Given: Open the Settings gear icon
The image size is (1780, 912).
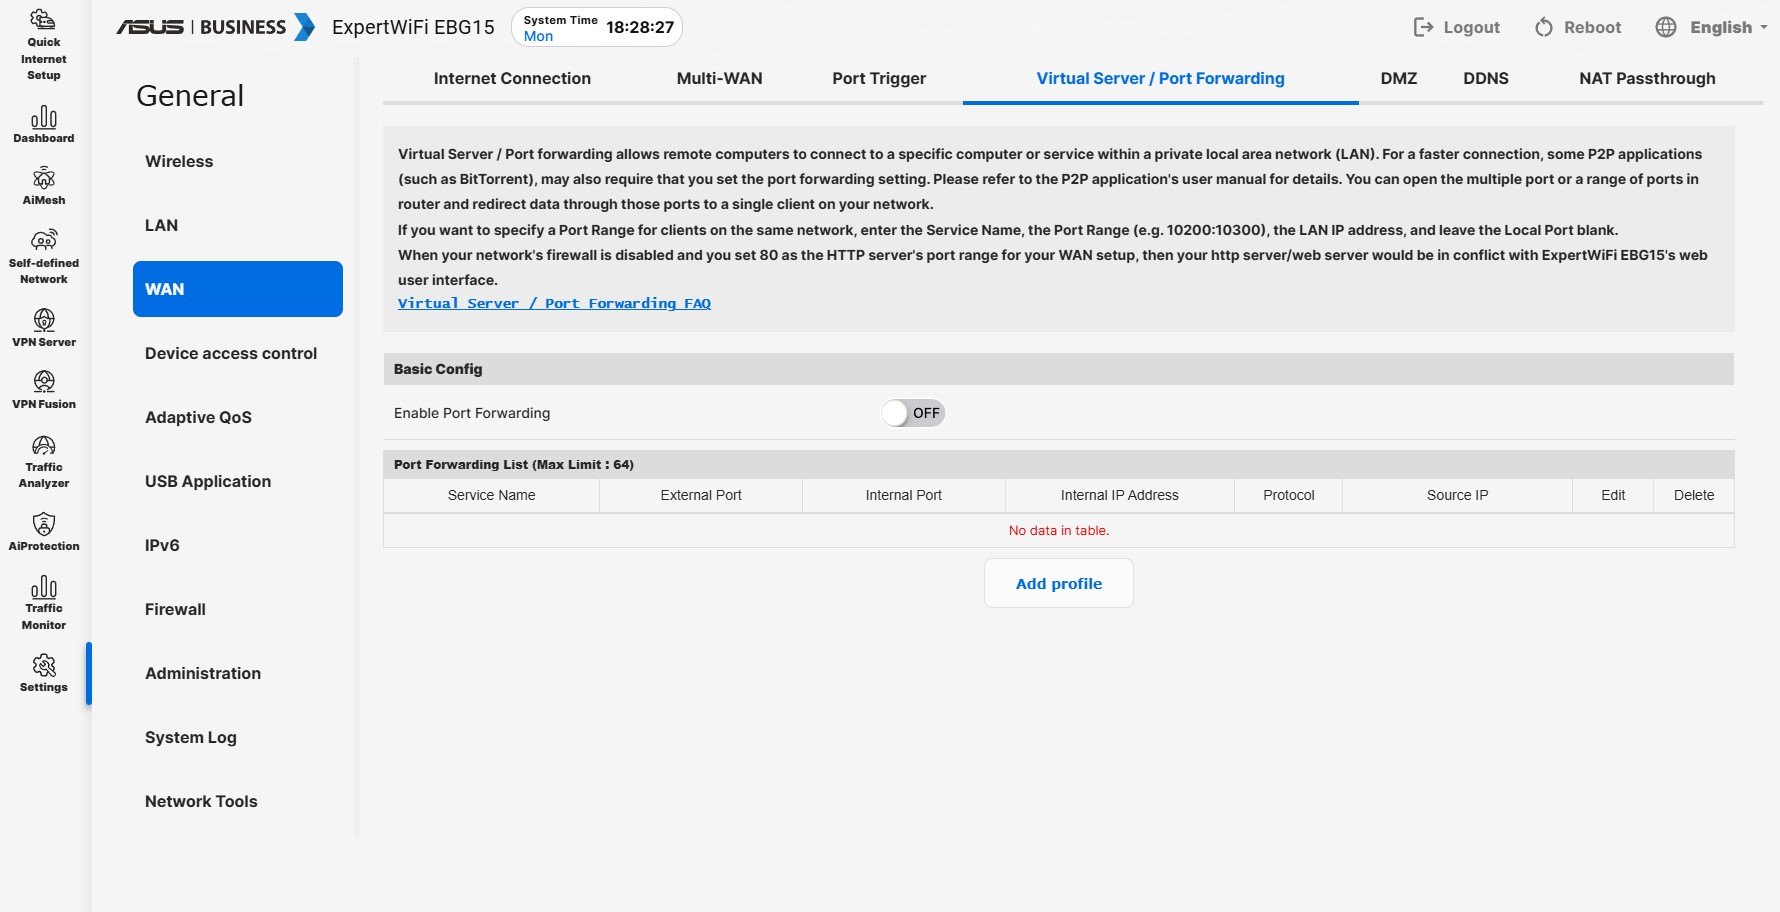Looking at the screenshot, I should pyautogui.click(x=44, y=666).
